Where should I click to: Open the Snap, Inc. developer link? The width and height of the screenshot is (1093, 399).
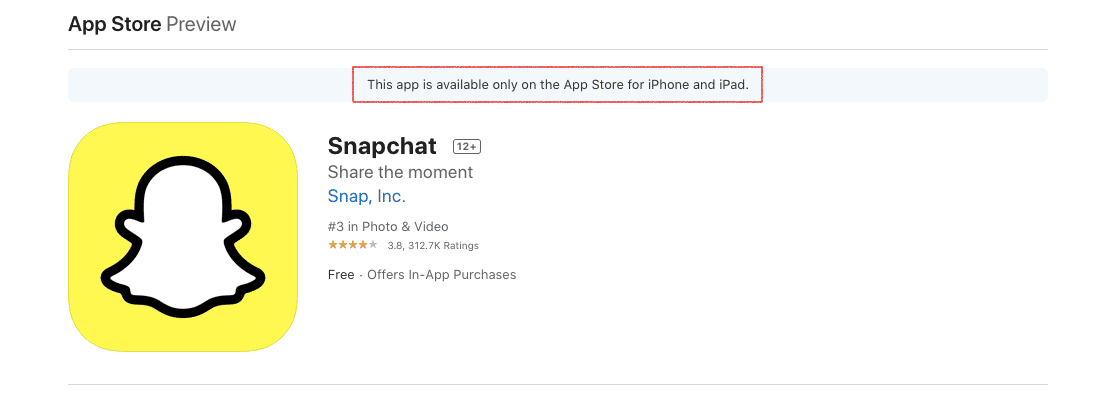(x=367, y=197)
